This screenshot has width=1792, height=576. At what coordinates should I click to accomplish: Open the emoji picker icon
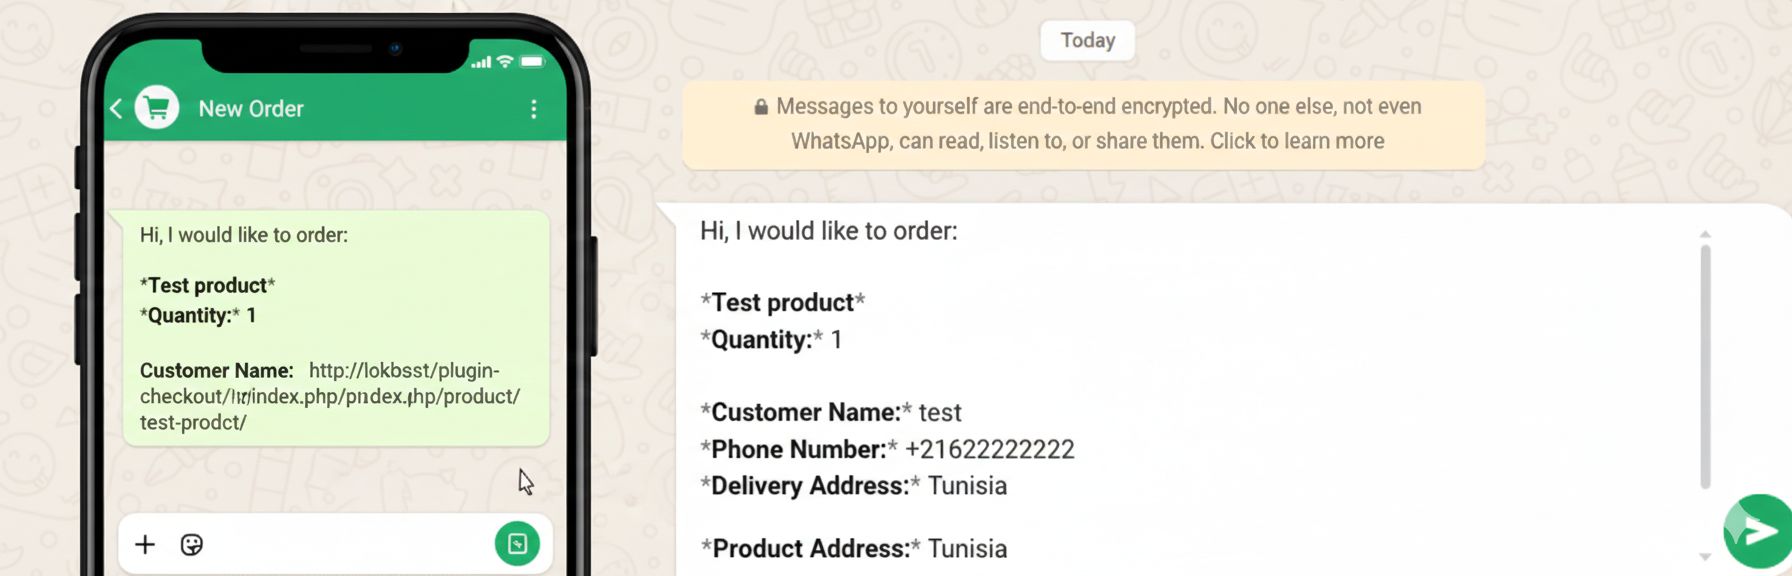(191, 544)
